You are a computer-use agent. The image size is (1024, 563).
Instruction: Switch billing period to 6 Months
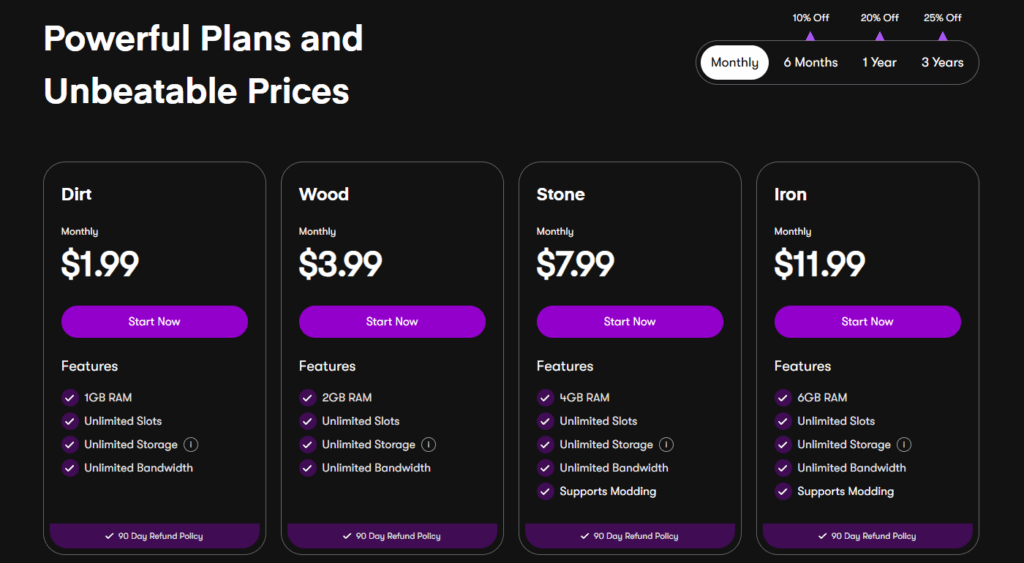point(810,63)
